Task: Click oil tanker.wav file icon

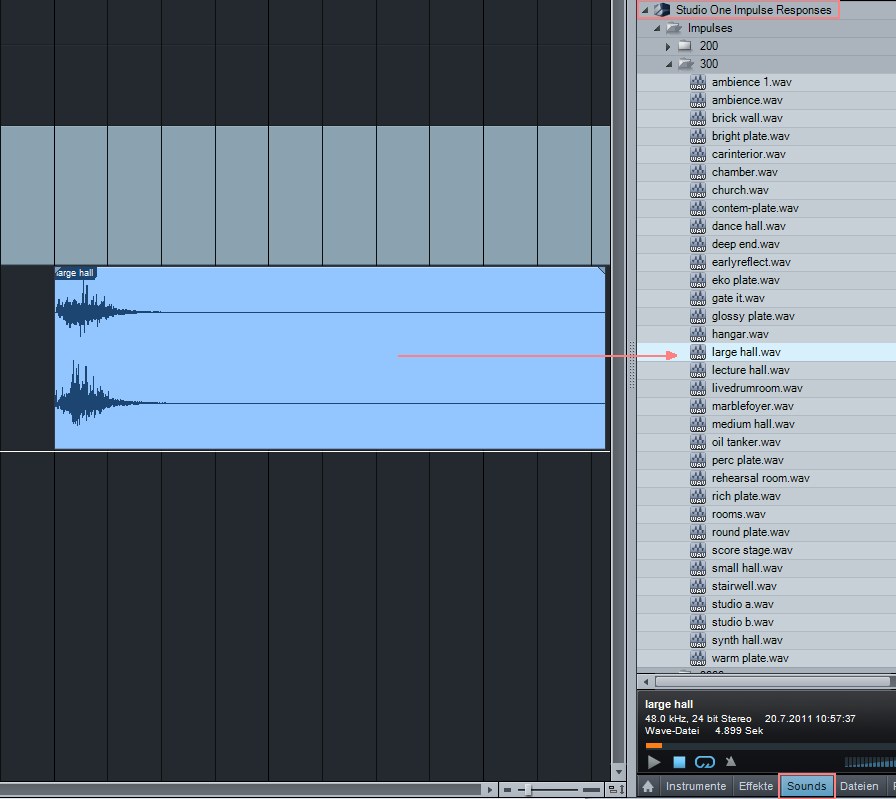Action: tap(698, 442)
